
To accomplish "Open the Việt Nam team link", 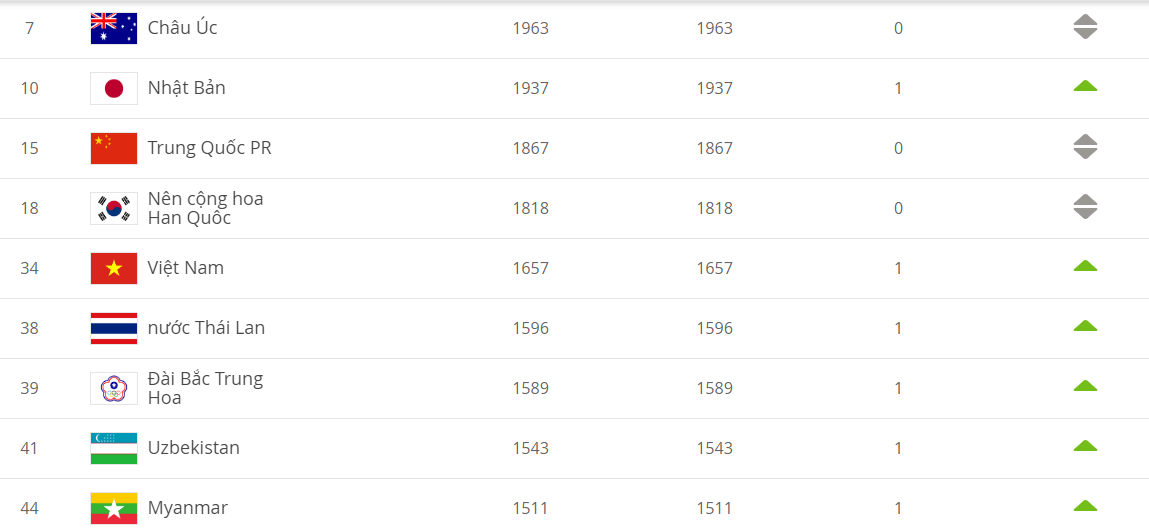I will pyautogui.click(x=185, y=268).
